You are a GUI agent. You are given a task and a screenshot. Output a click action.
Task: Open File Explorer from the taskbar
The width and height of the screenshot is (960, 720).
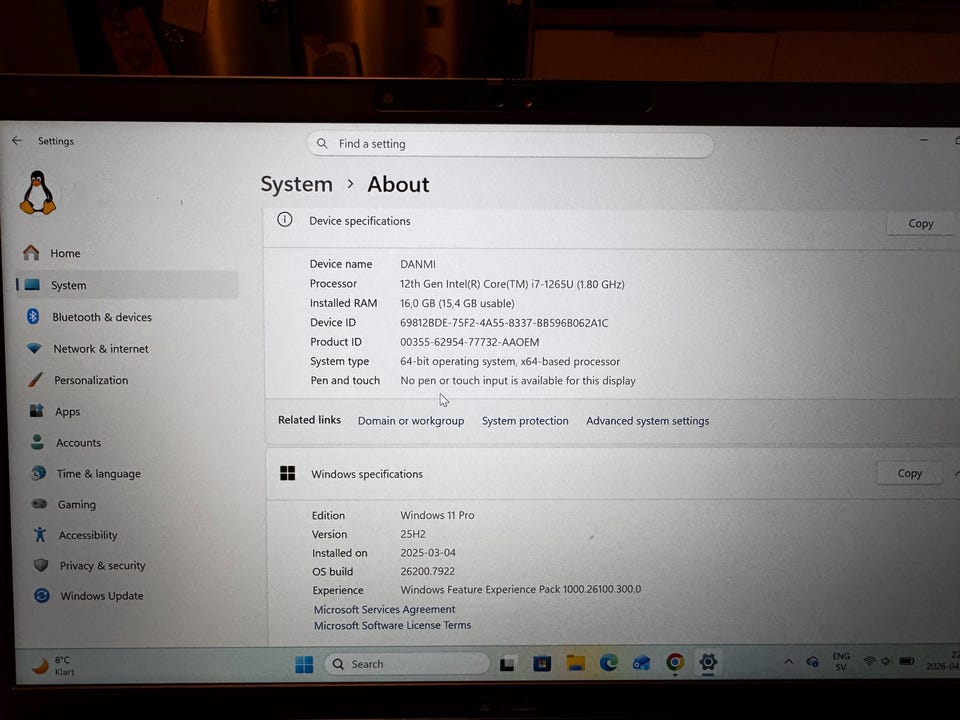click(x=575, y=662)
